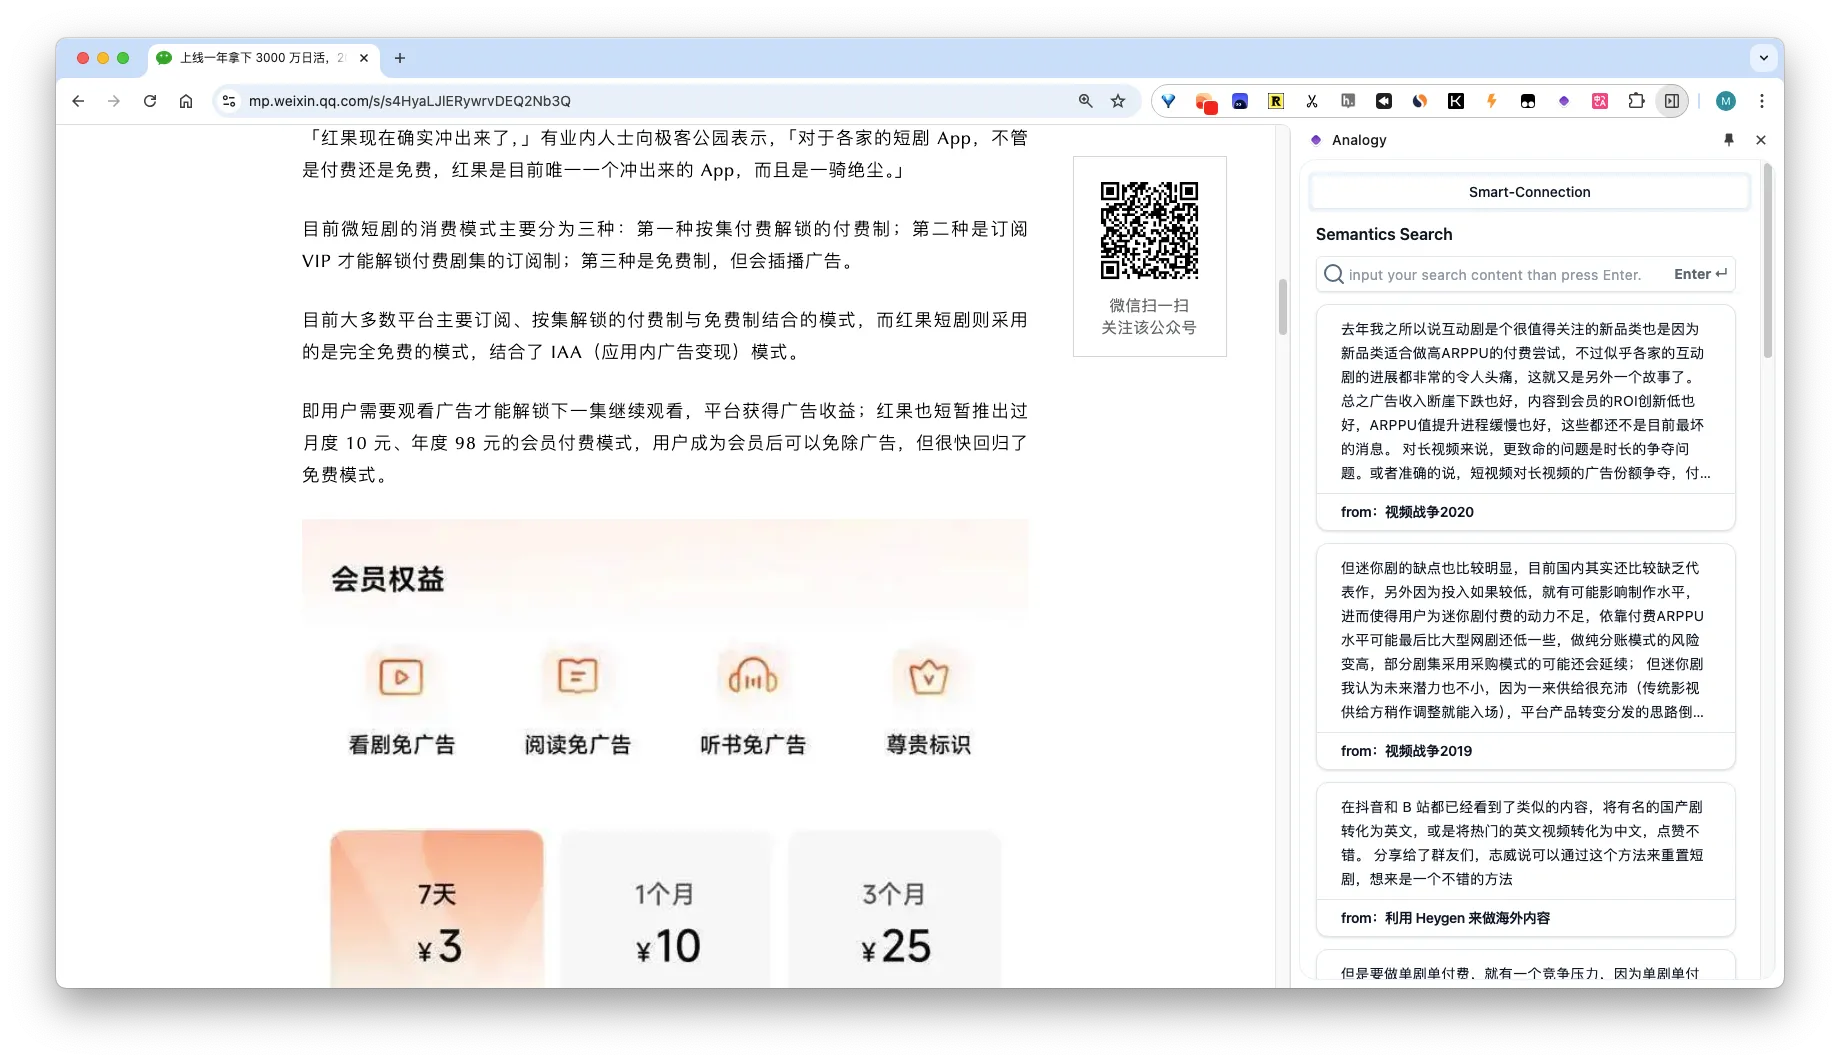Click the translate extension icon
1840x1062 pixels.
1600,101
